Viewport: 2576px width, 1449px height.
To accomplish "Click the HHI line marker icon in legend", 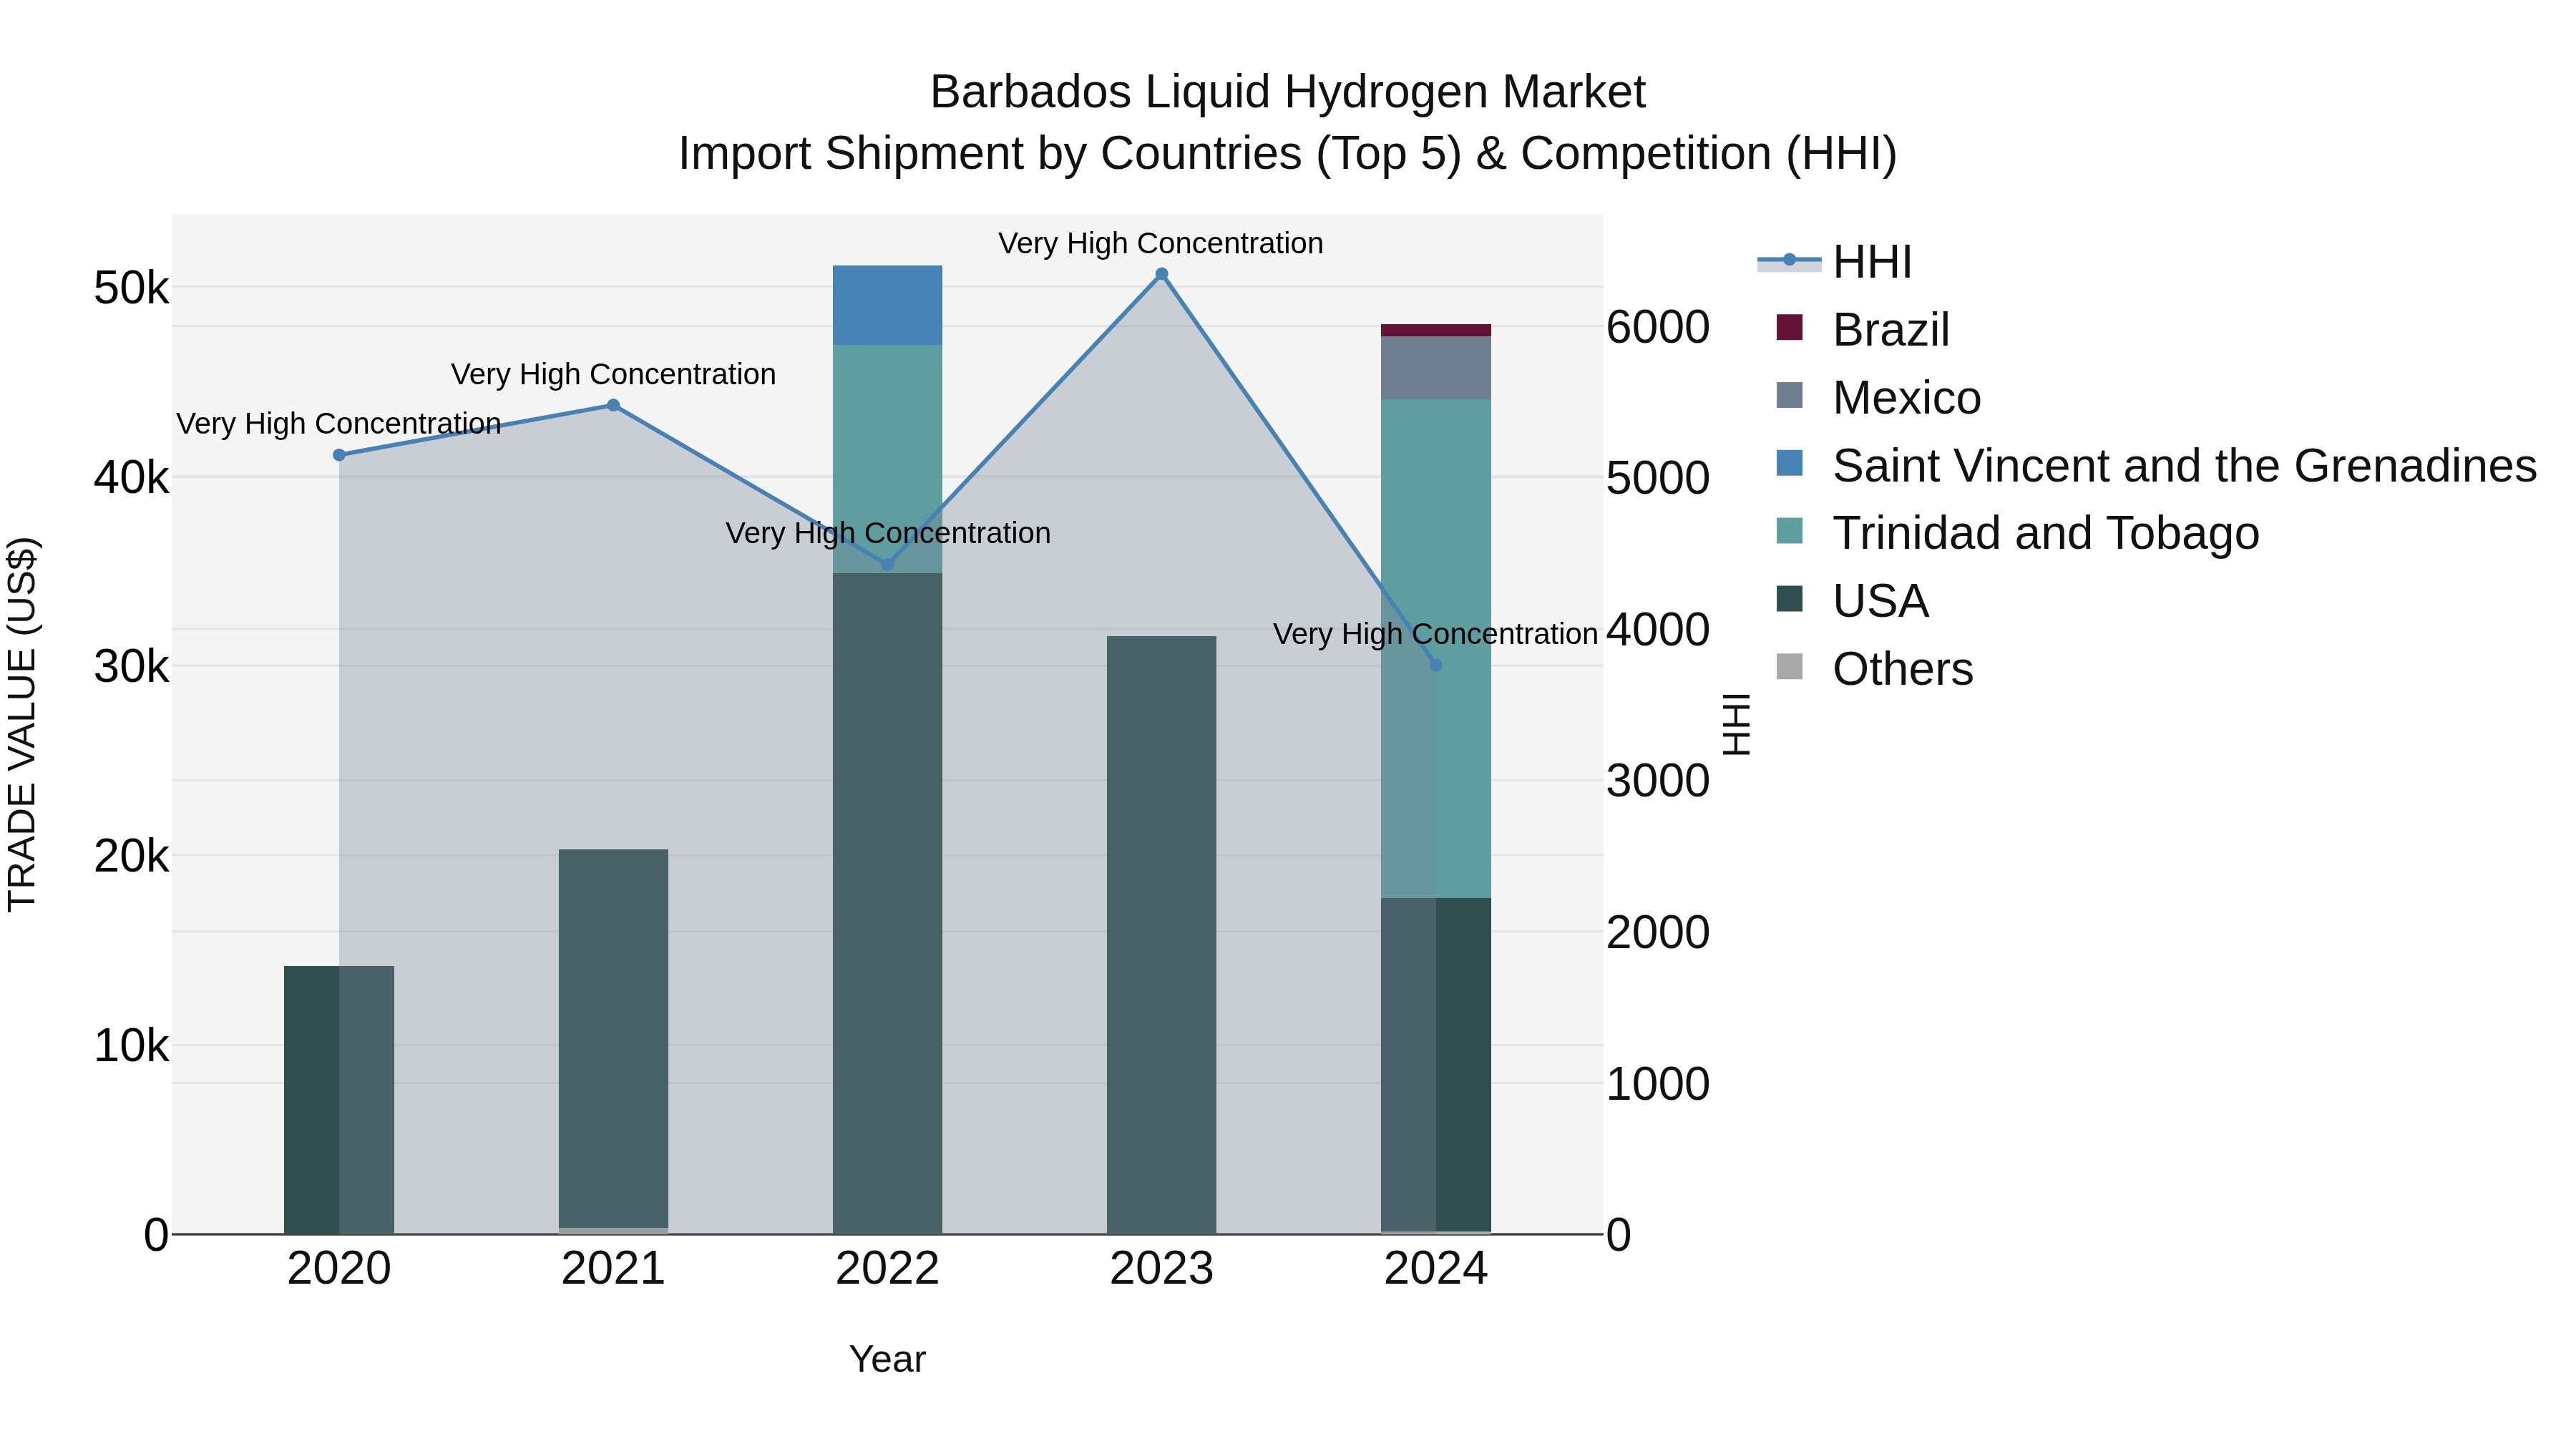I will point(1790,261).
